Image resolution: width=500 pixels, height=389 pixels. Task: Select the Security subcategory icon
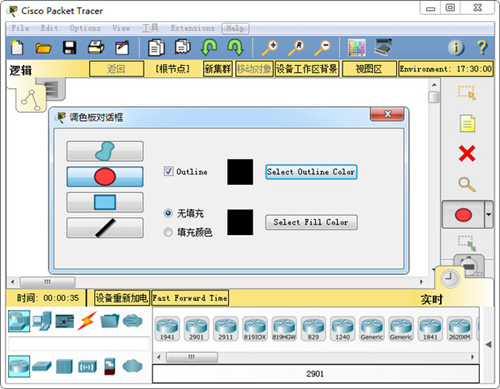point(110,366)
